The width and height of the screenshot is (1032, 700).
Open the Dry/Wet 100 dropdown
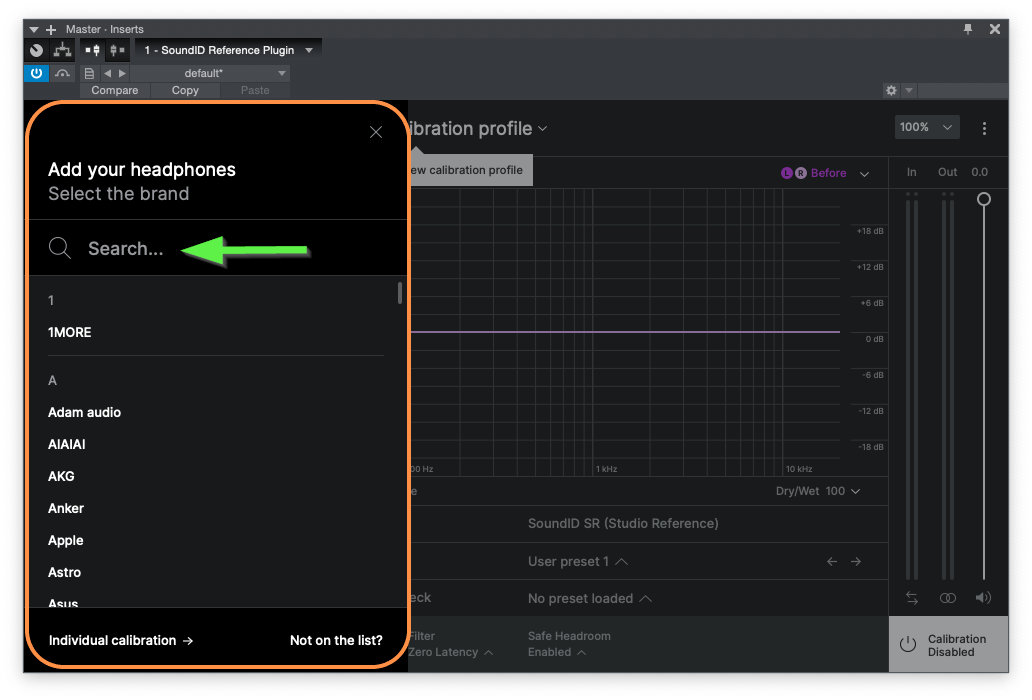point(817,491)
